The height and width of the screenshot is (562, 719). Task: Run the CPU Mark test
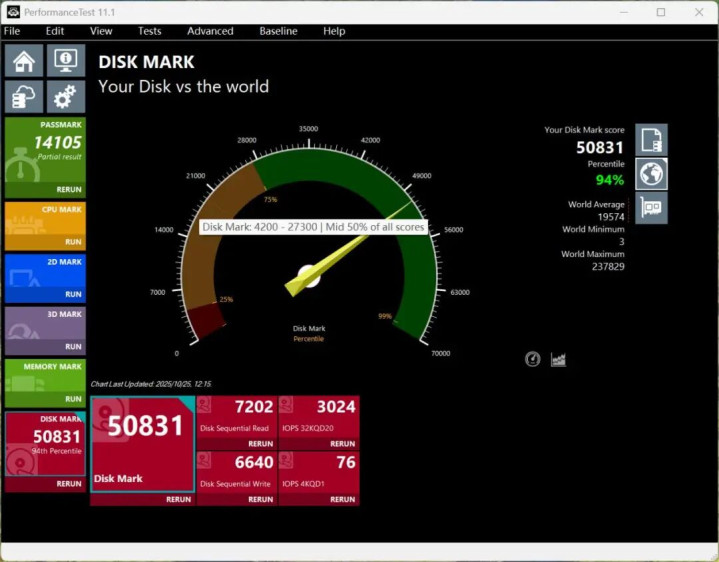(73, 242)
